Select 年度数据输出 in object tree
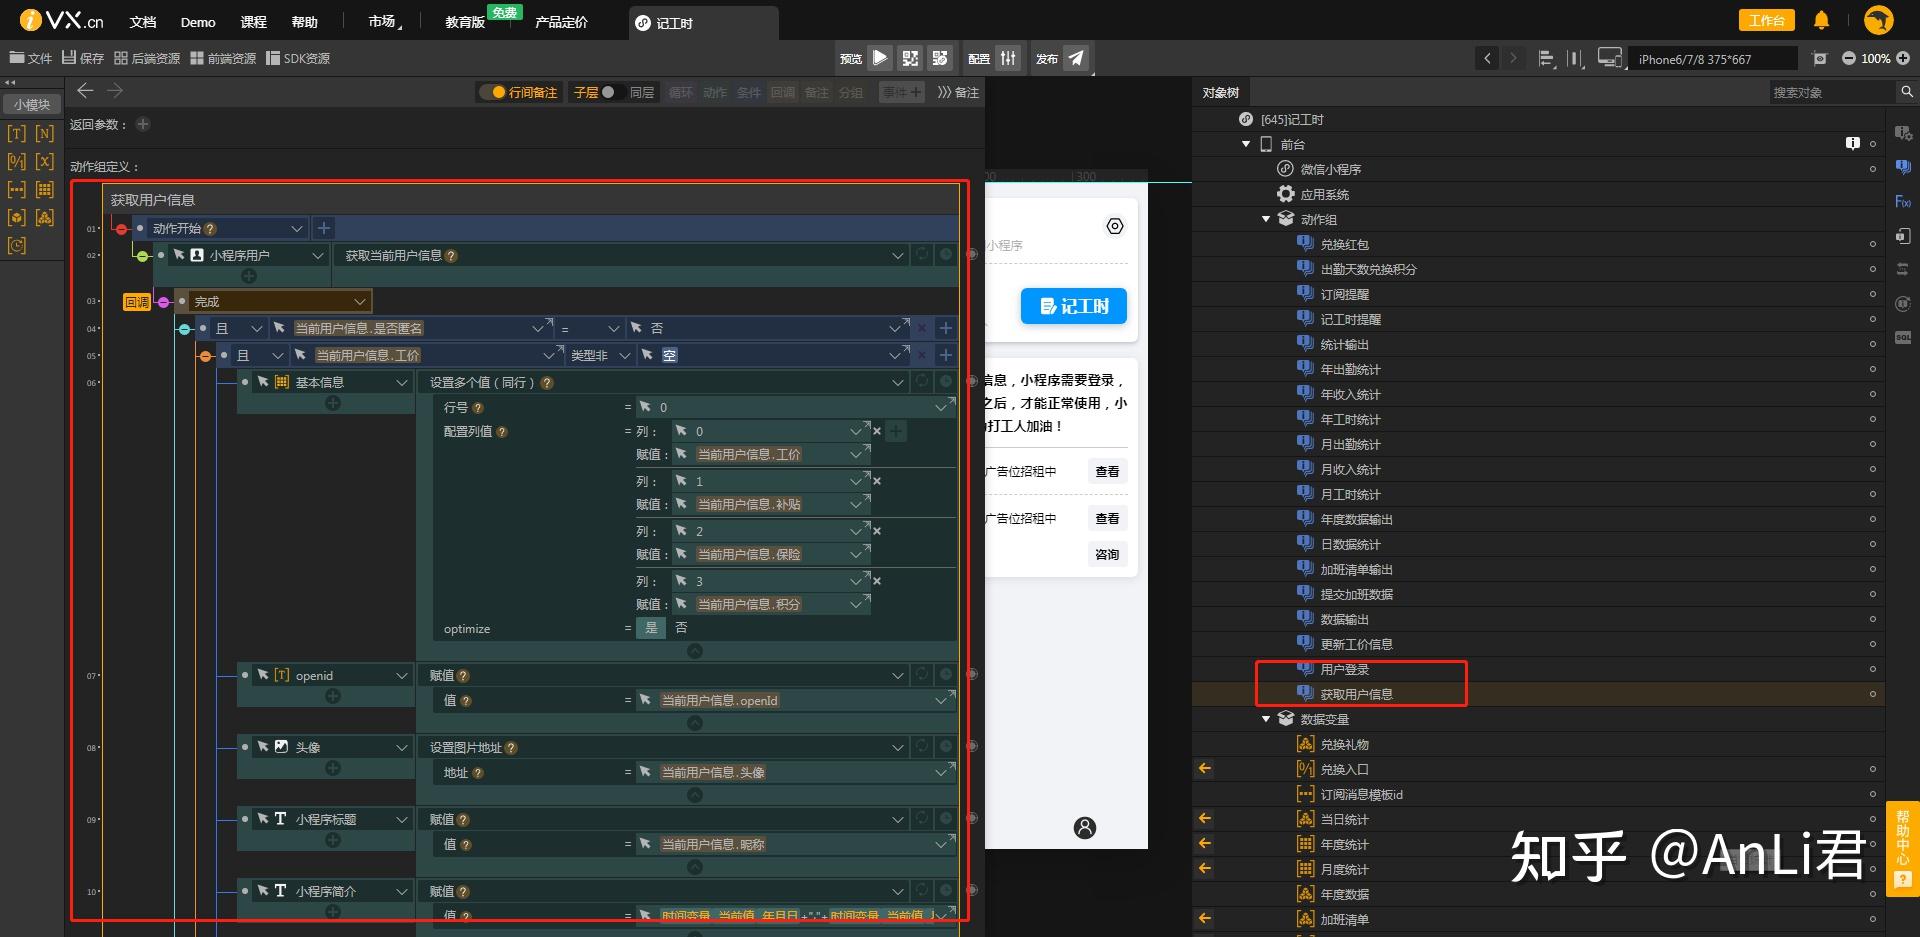This screenshot has height=937, width=1920. (1356, 519)
